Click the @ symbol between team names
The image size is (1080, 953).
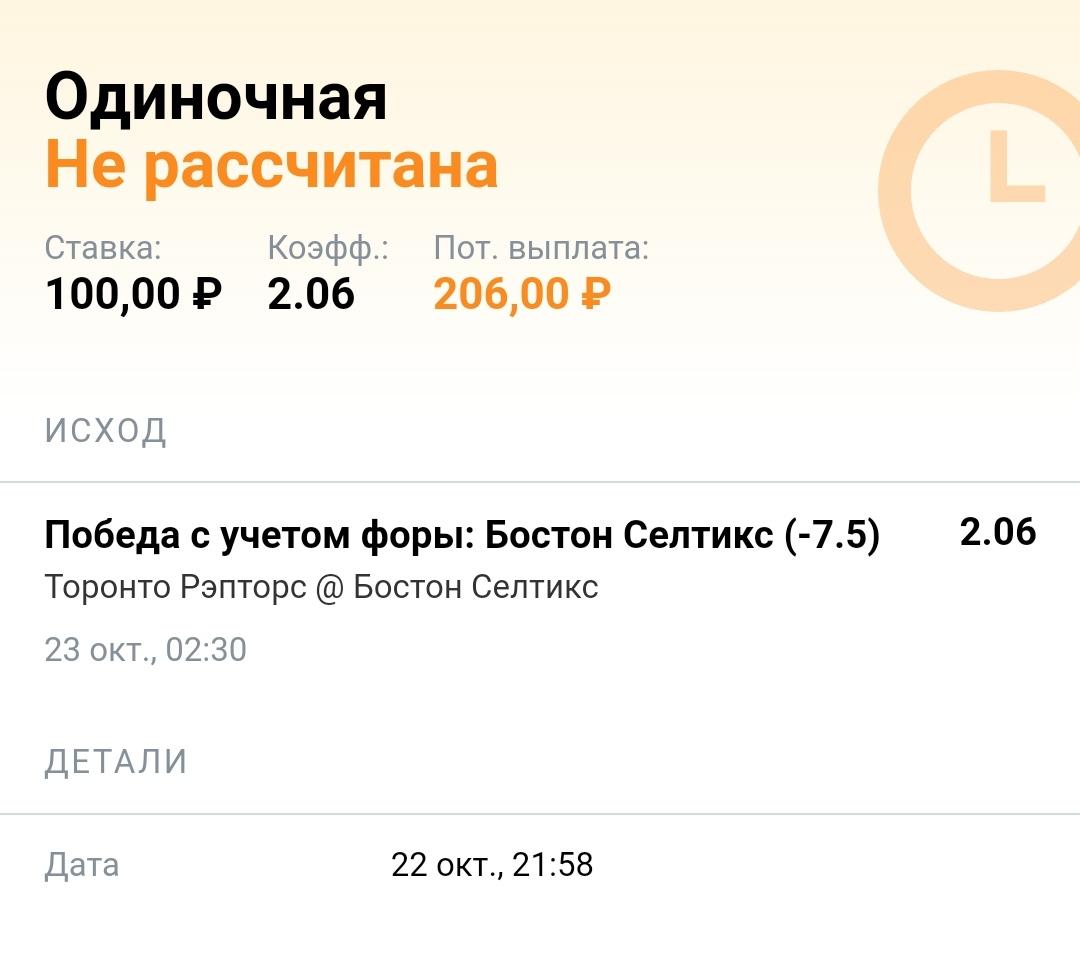pyautogui.click(x=329, y=588)
